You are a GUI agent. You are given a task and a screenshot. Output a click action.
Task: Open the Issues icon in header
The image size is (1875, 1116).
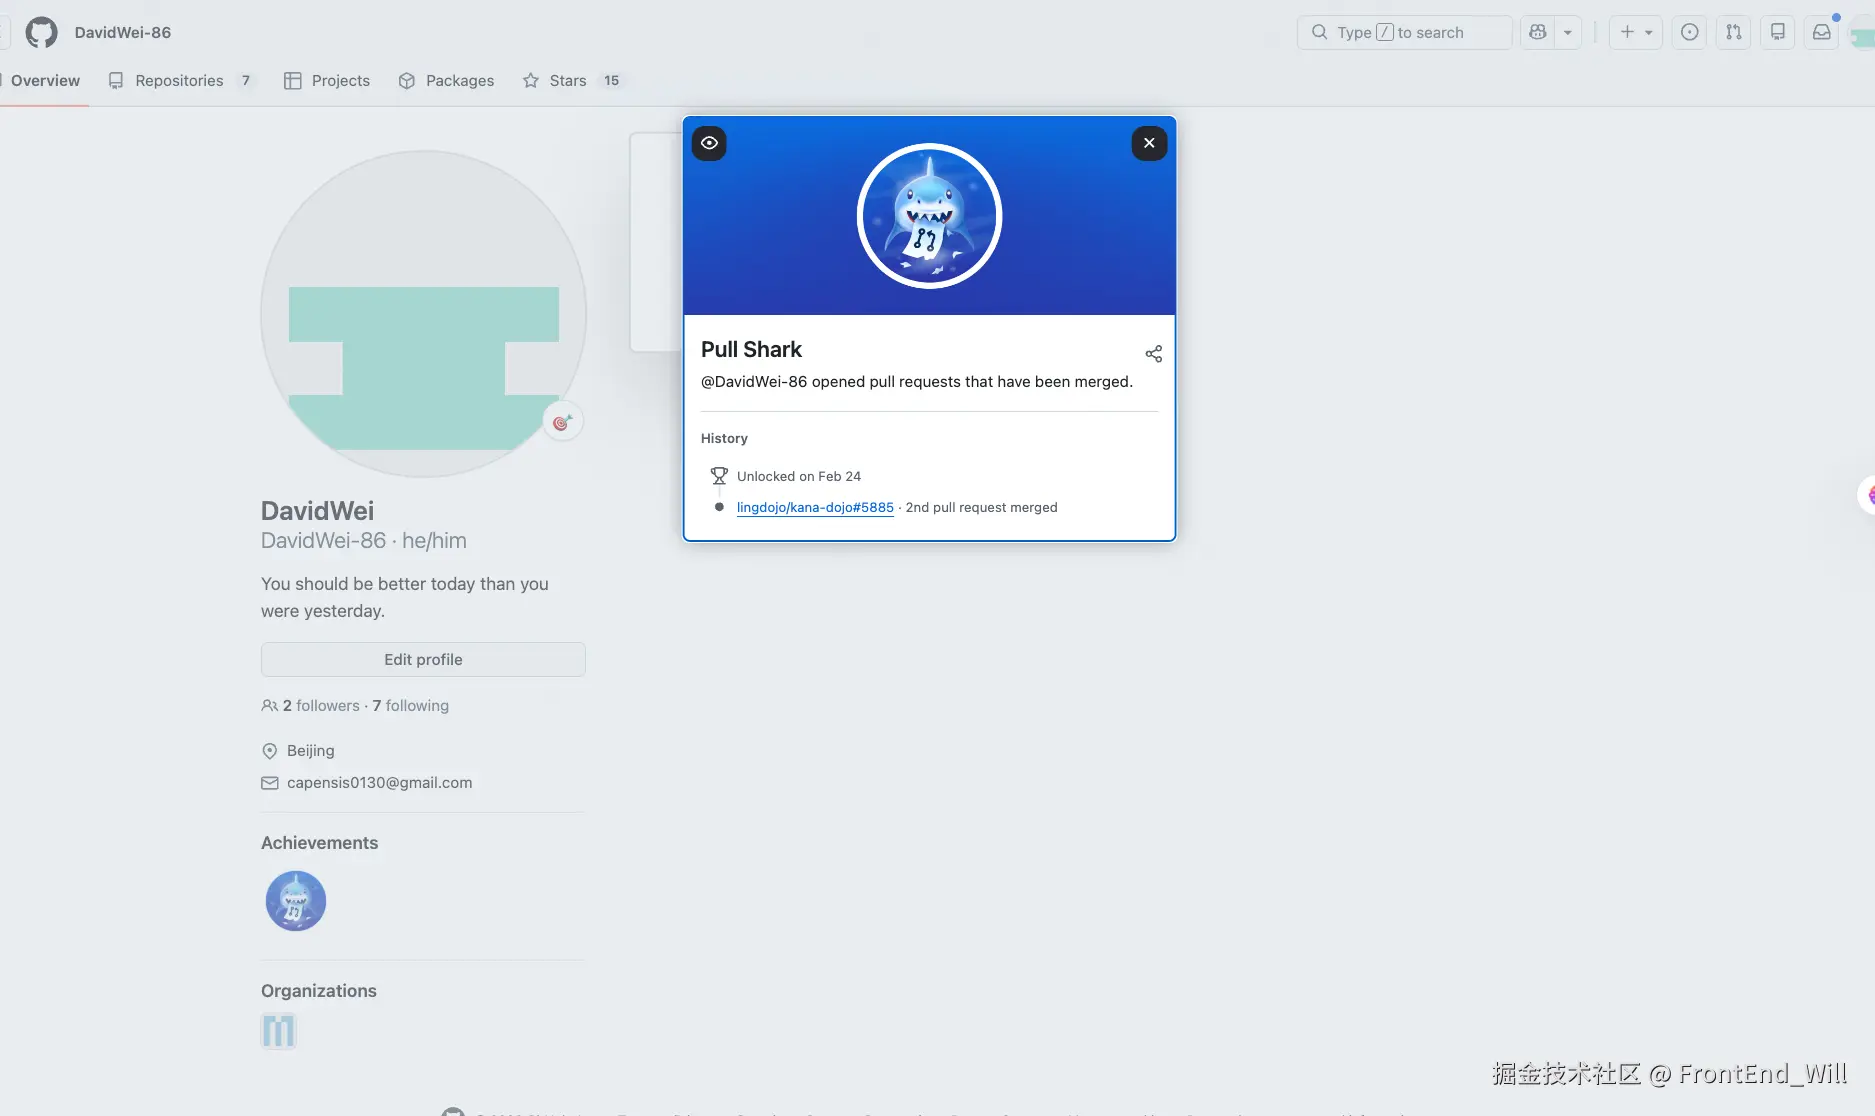pyautogui.click(x=1689, y=32)
